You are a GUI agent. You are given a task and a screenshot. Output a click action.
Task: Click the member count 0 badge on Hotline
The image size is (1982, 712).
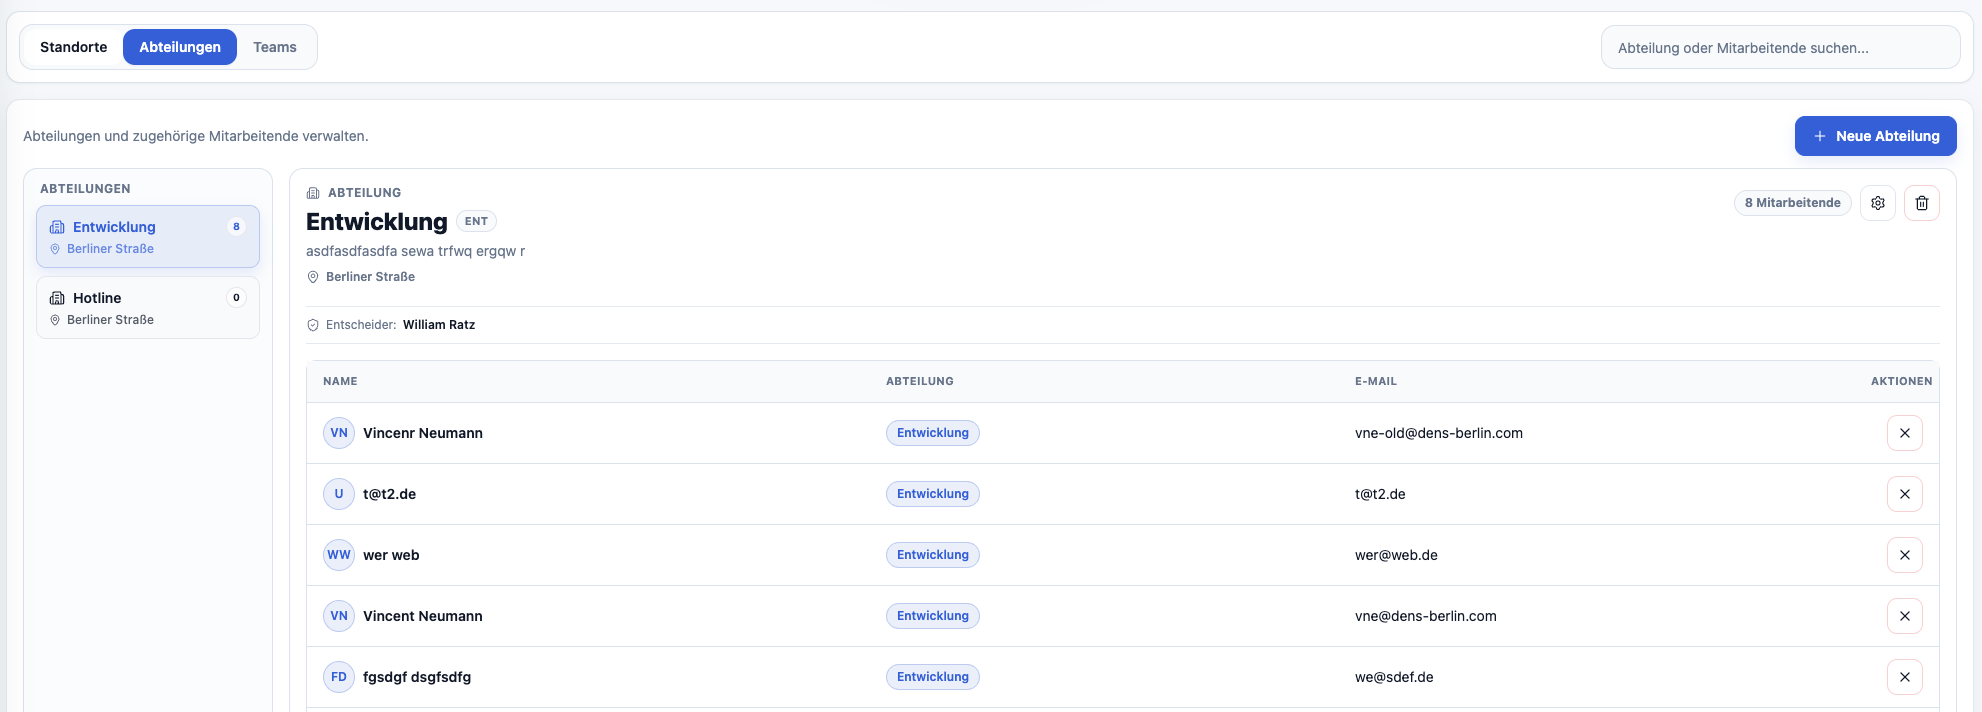236,297
